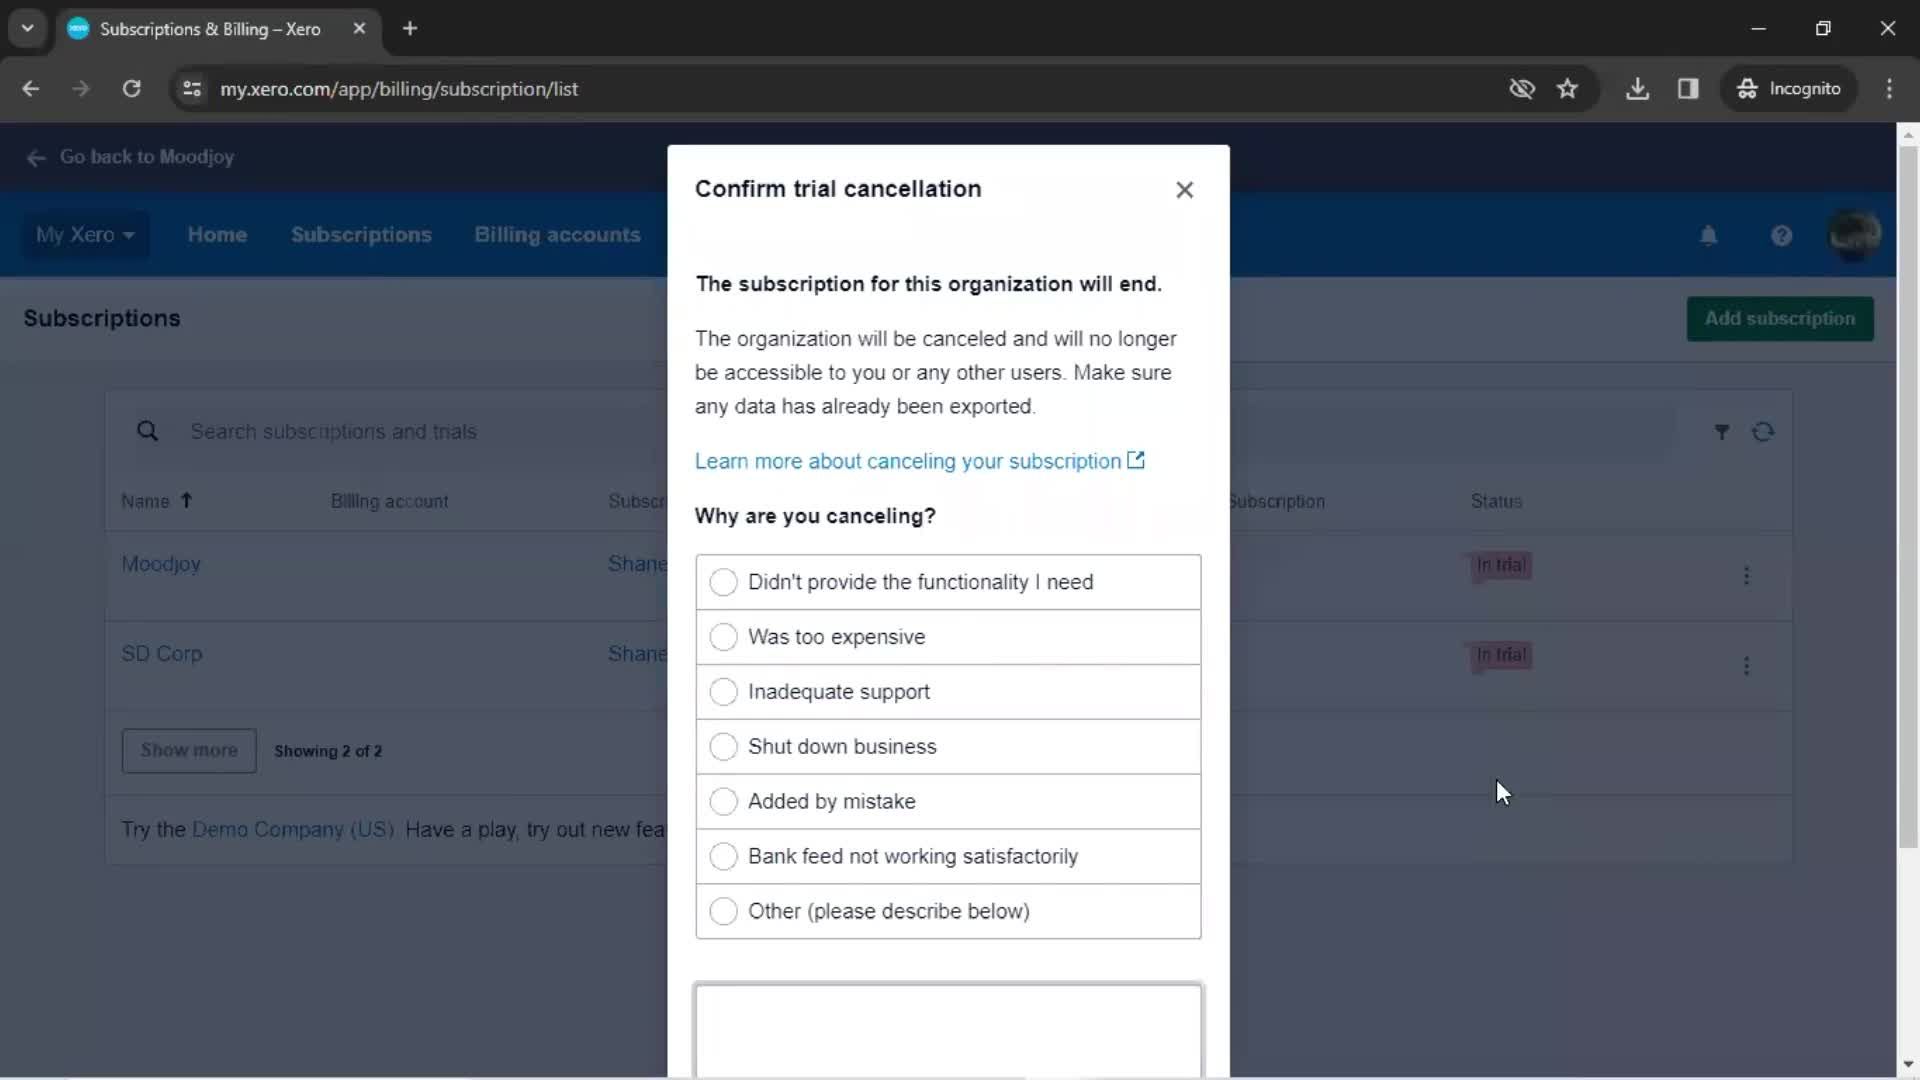The image size is (1920, 1080).
Task: Click the Moodjoy 'In trial' status badge
Action: pos(1501,565)
